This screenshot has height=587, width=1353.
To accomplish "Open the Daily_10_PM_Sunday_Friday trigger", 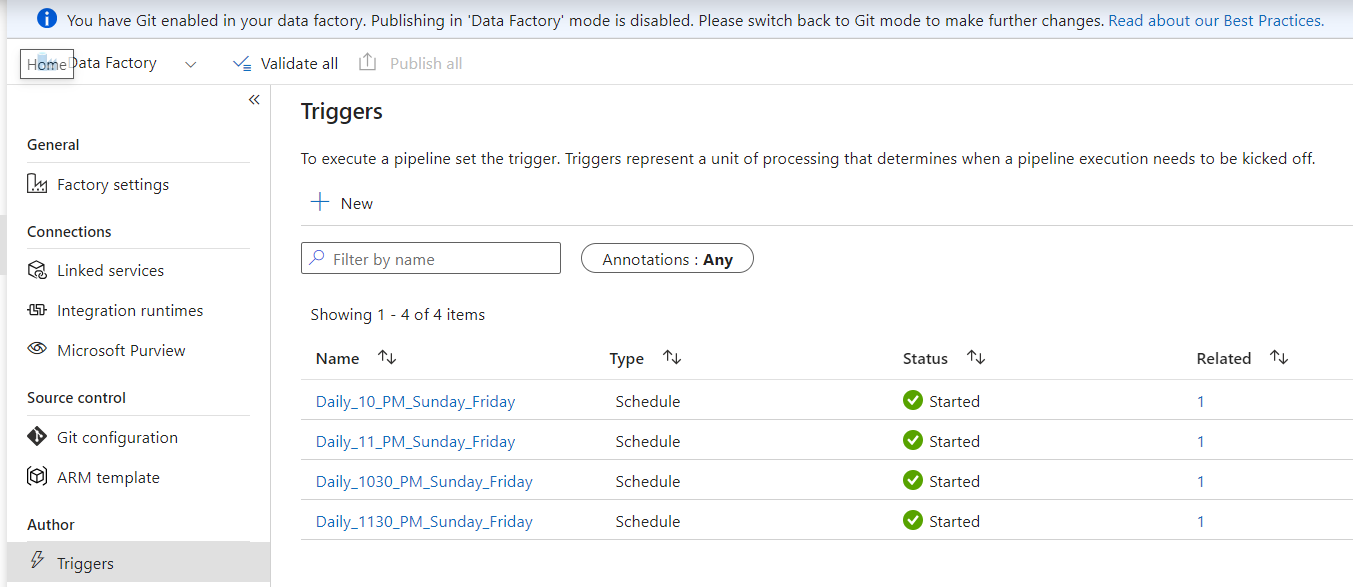I will click(x=415, y=401).
